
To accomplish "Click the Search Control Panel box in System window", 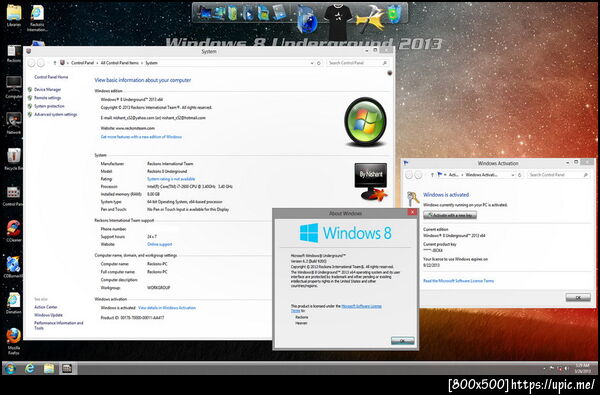I will (x=358, y=63).
